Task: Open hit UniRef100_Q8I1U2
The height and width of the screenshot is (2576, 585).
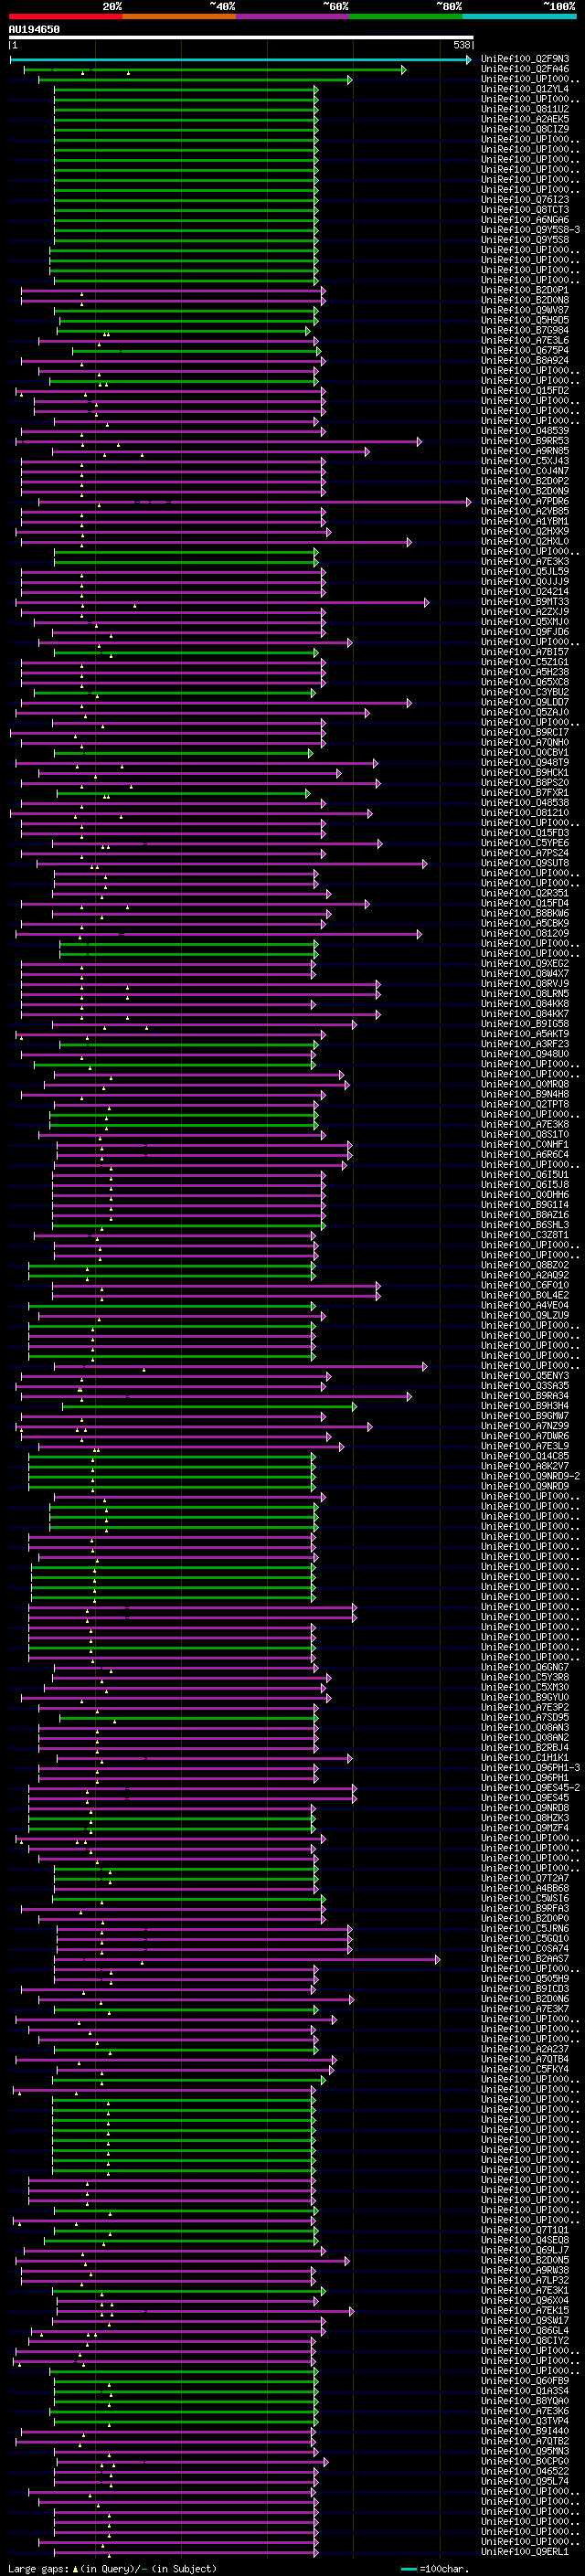Action: point(525,109)
